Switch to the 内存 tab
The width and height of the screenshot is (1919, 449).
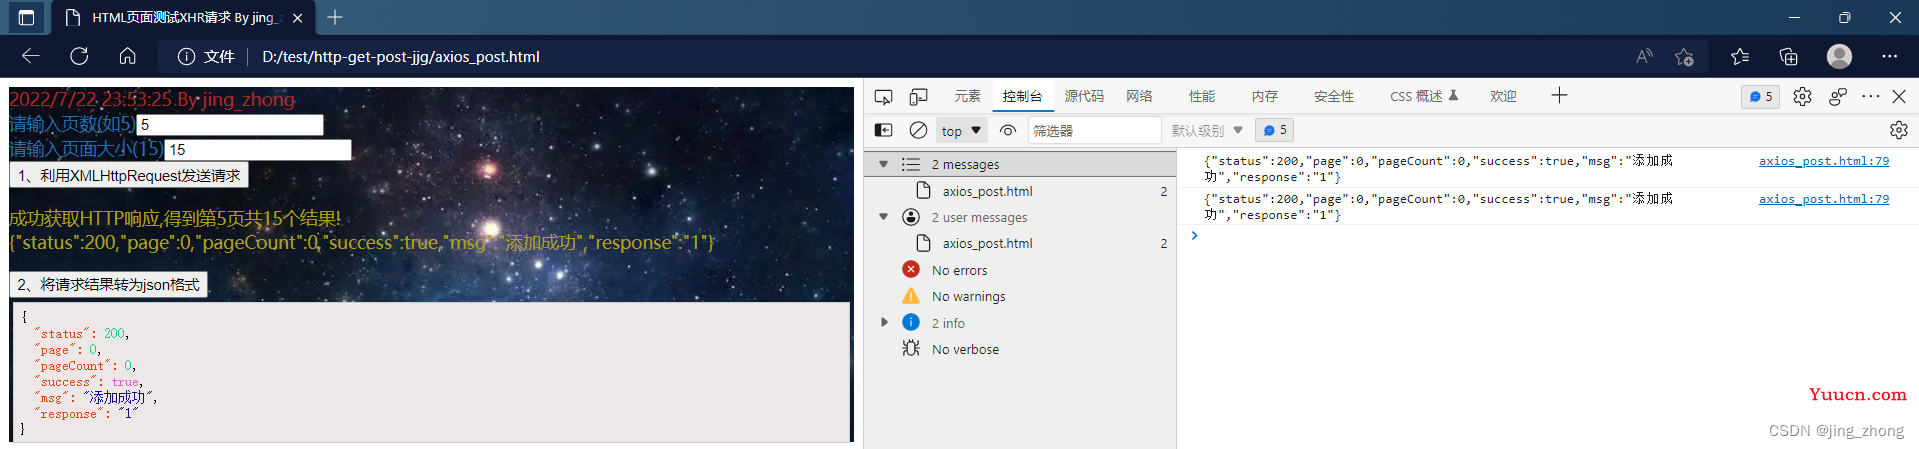[x=1265, y=96]
